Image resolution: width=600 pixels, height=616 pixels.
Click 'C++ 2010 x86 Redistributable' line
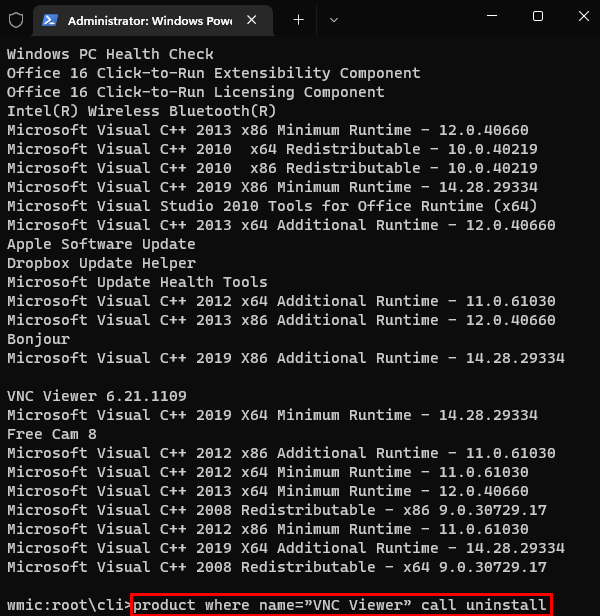point(272,168)
